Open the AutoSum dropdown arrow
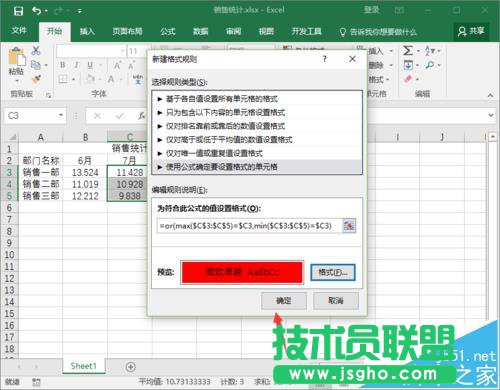The image size is (500, 390). tap(418, 51)
